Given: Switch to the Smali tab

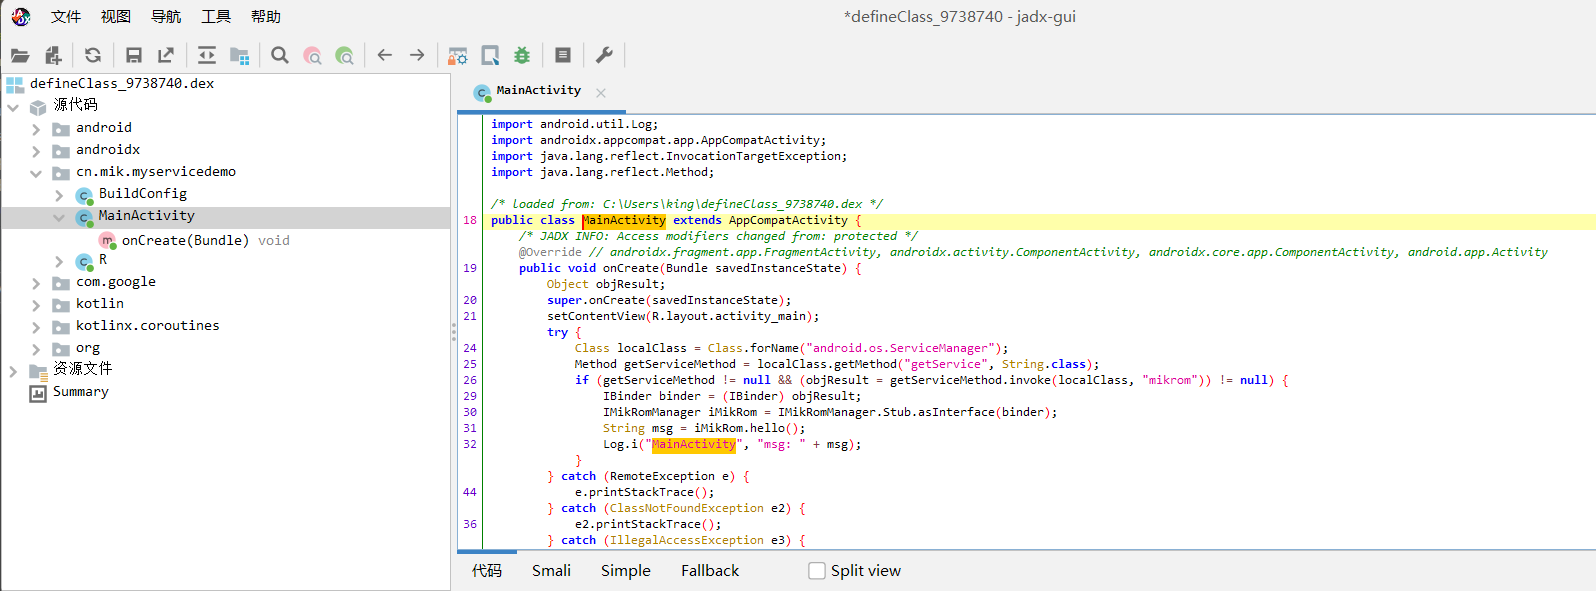Looking at the screenshot, I should [x=551, y=571].
